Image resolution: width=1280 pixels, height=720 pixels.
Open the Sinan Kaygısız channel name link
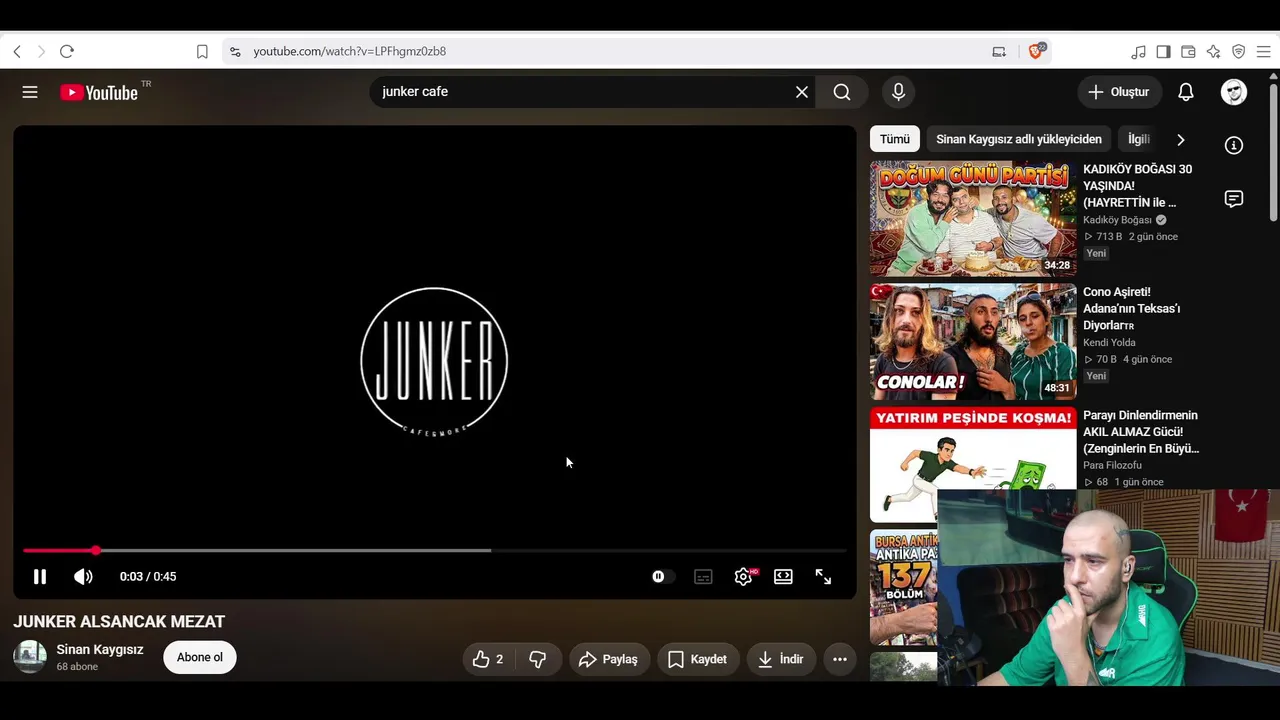(x=100, y=650)
